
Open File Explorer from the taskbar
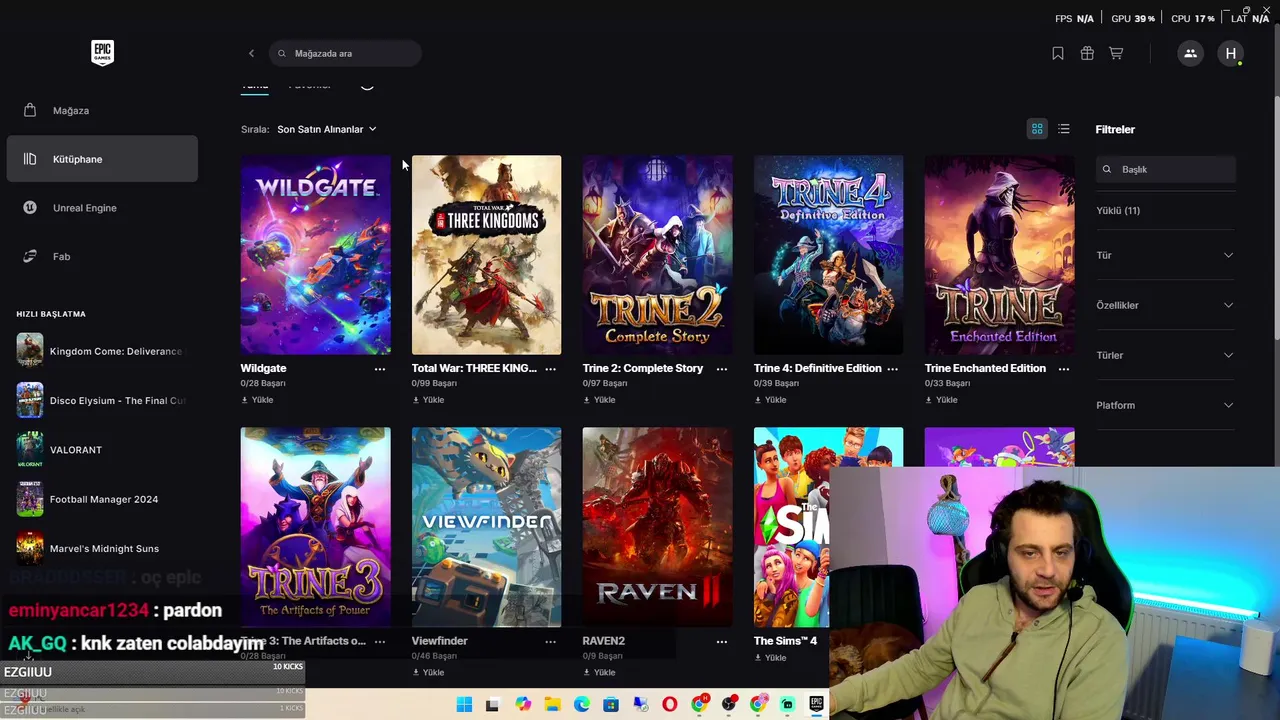[552, 705]
